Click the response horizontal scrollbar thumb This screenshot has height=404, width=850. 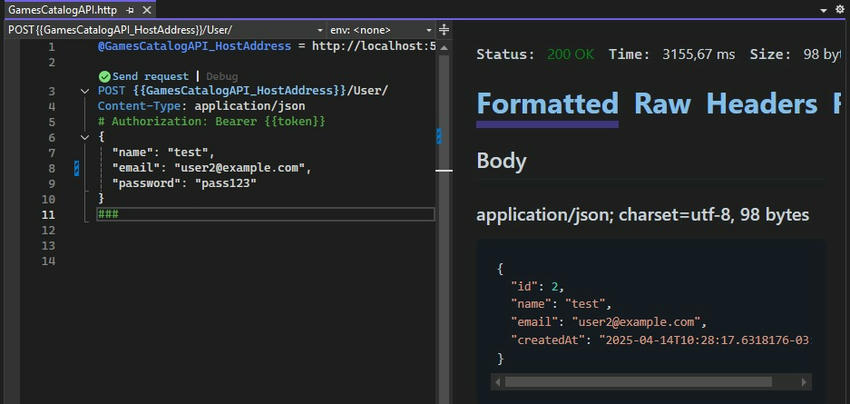point(638,382)
